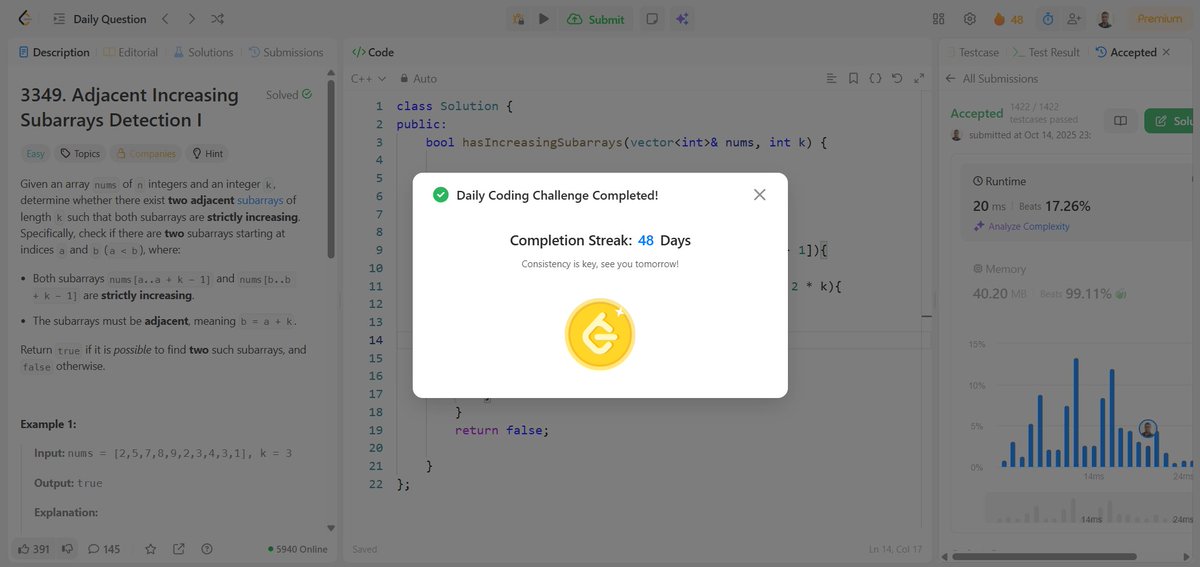Image resolution: width=1200 pixels, height=567 pixels.
Task: Open the book icon beside Solution button
Action: point(1121,121)
